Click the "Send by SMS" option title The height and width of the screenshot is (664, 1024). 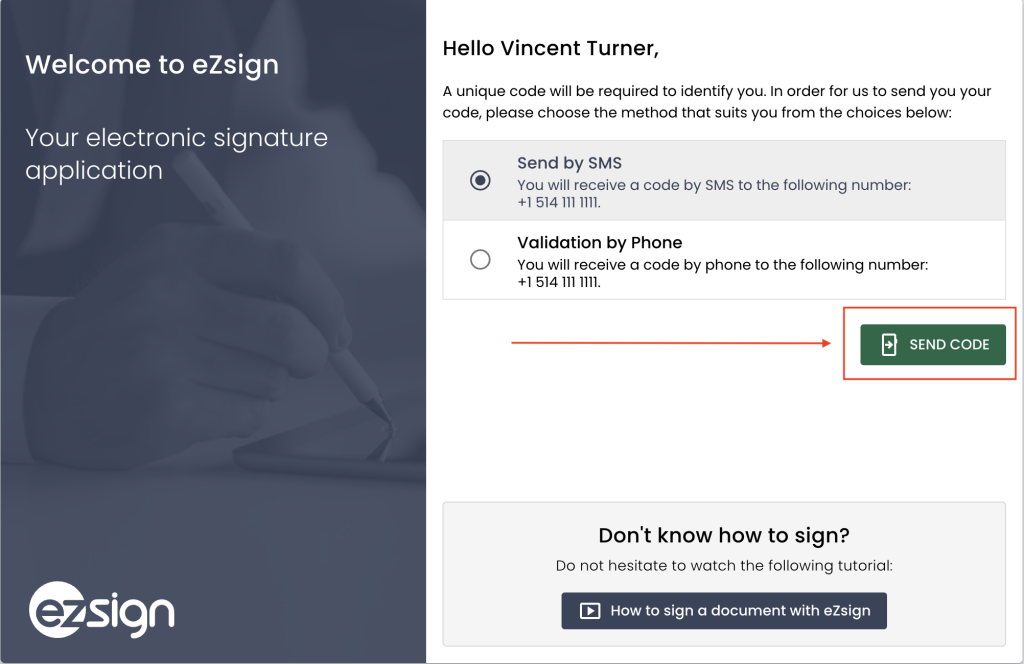pyautogui.click(x=569, y=163)
